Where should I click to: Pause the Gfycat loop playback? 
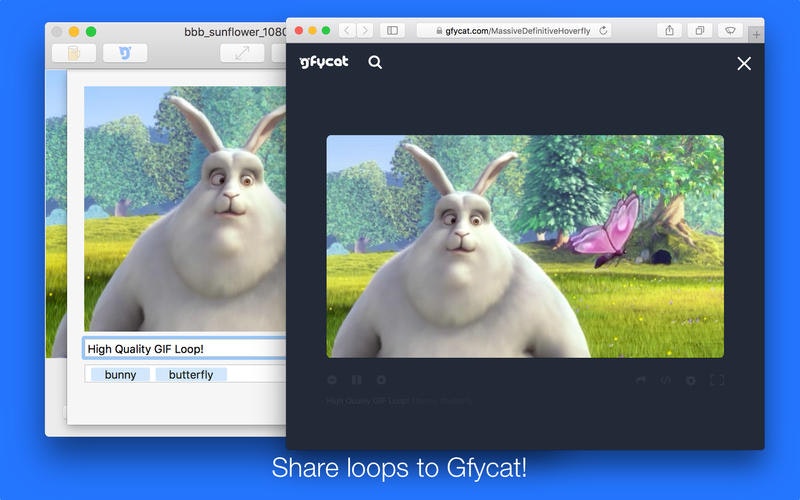coord(357,380)
